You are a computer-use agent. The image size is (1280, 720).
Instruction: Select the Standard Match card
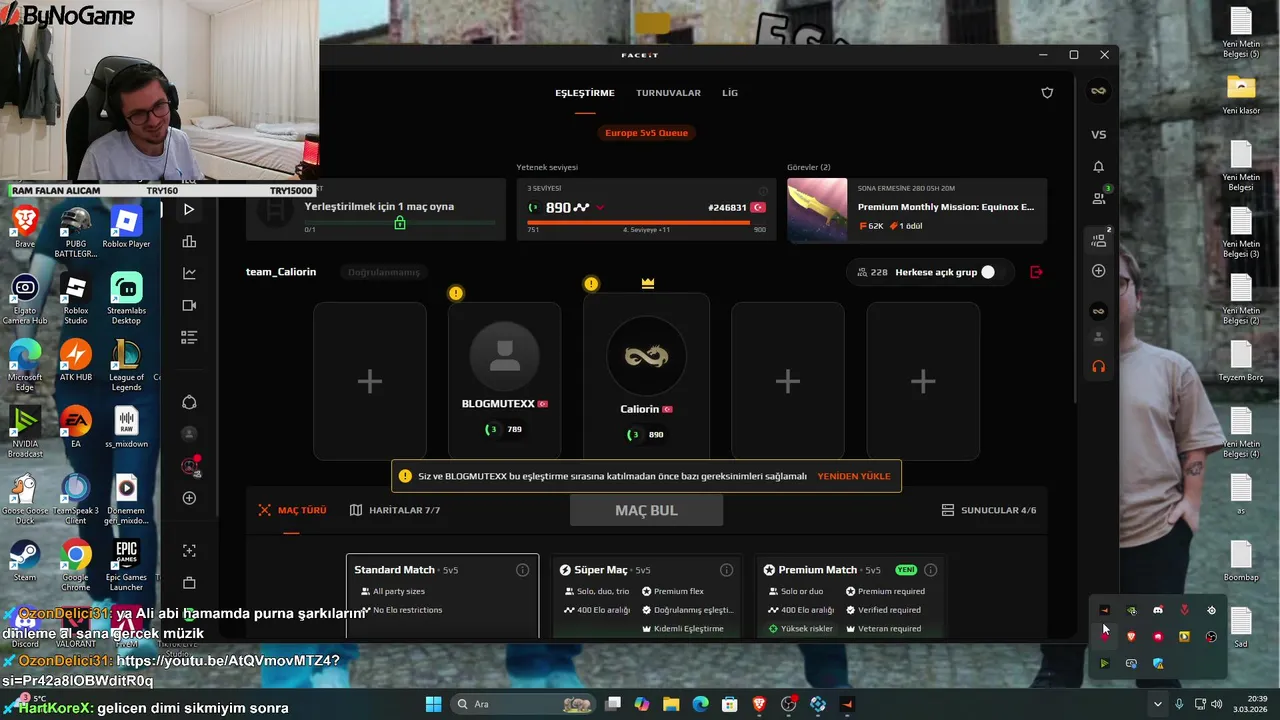pos(442,596)
